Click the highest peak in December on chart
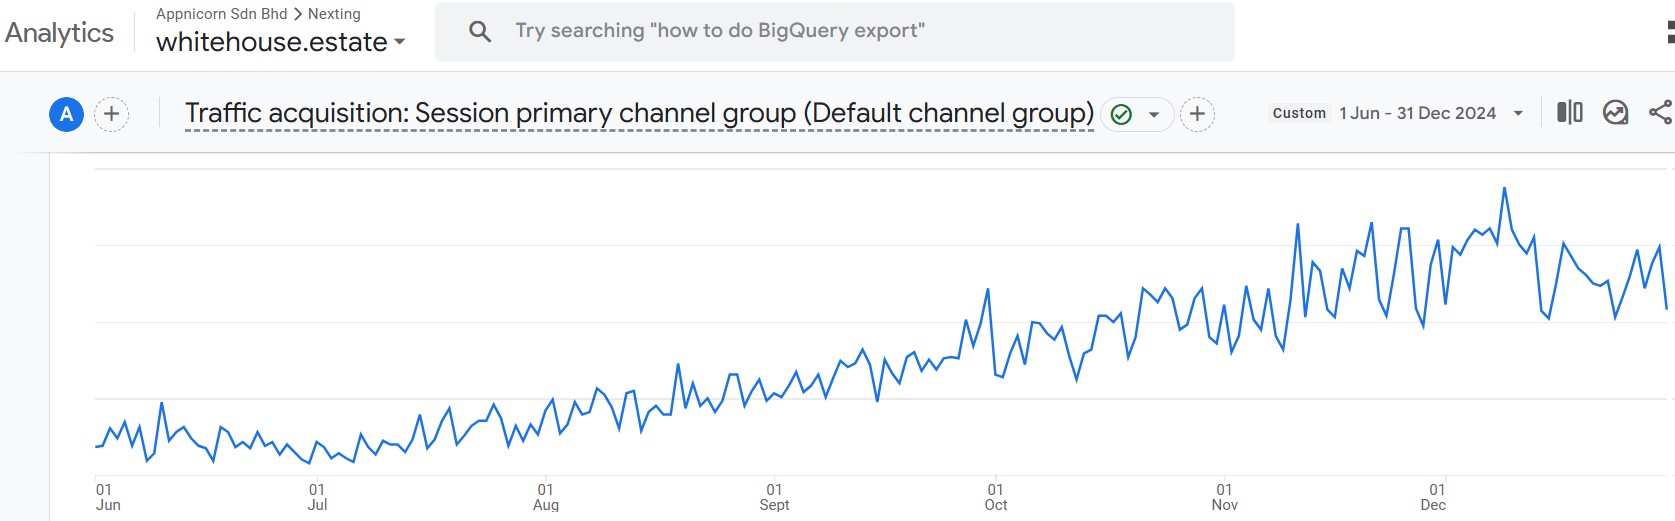Screen dimensions: 1675x521 [x=1504, y=188]
